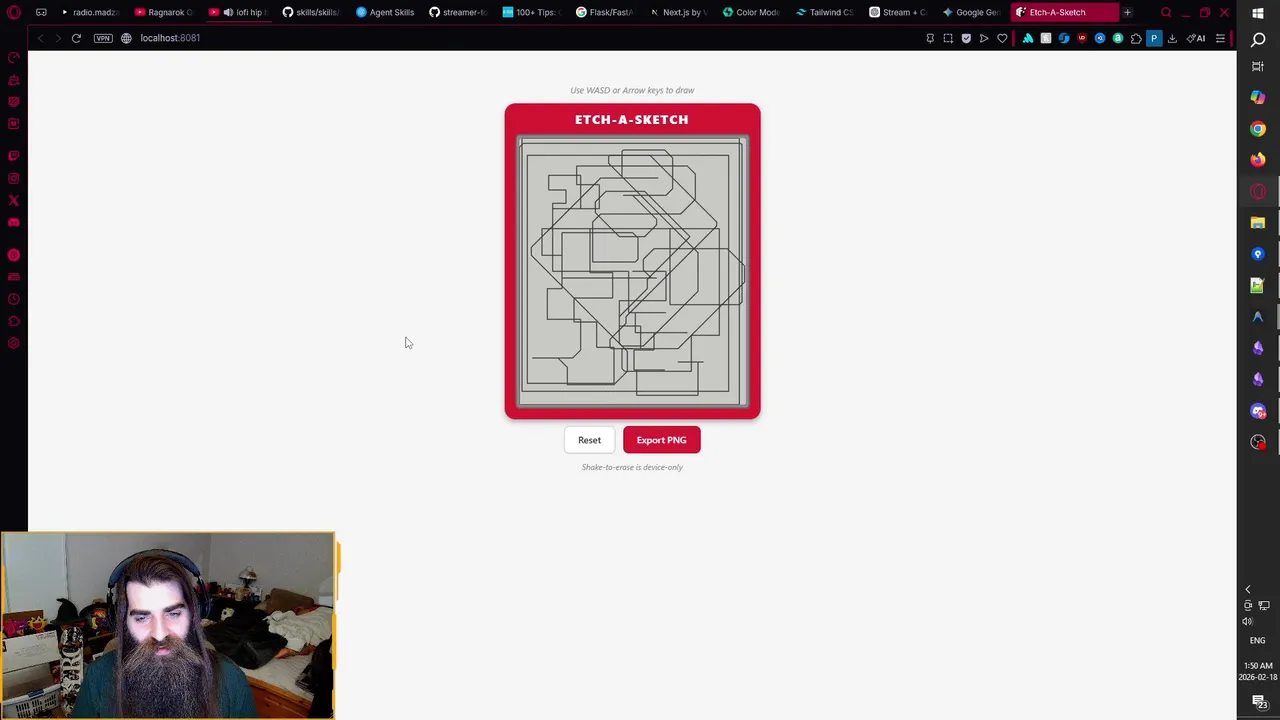Click the blue swirl extension icon

(1064, 38)
